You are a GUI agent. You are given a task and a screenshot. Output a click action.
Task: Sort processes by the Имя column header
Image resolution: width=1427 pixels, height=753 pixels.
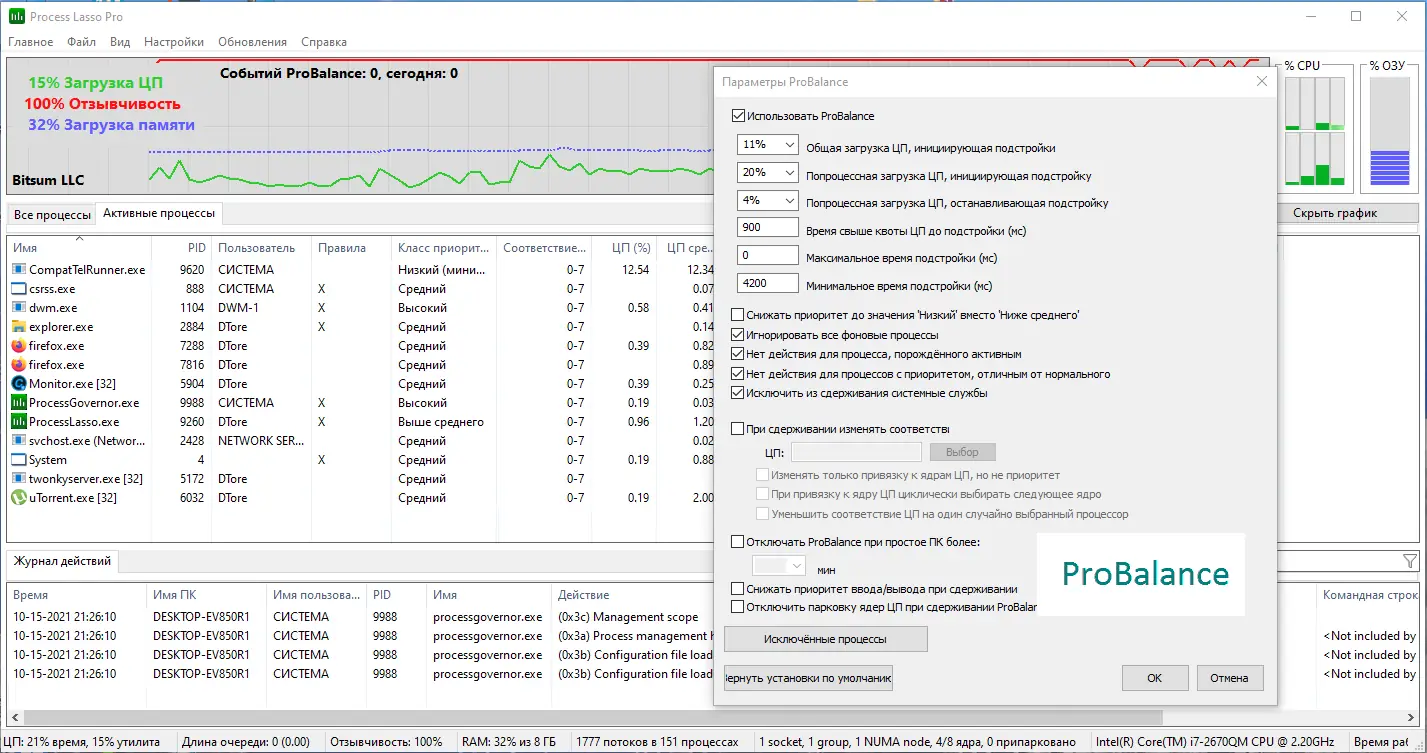tap(79, 248)
